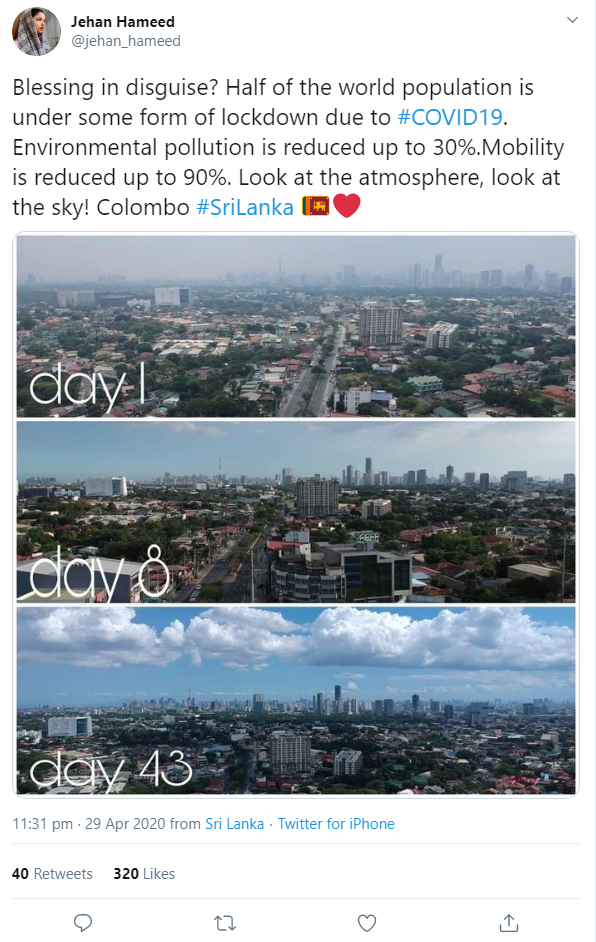
Task: Open the Twitter for iPhone link
Action: click(x=336, y=824)
